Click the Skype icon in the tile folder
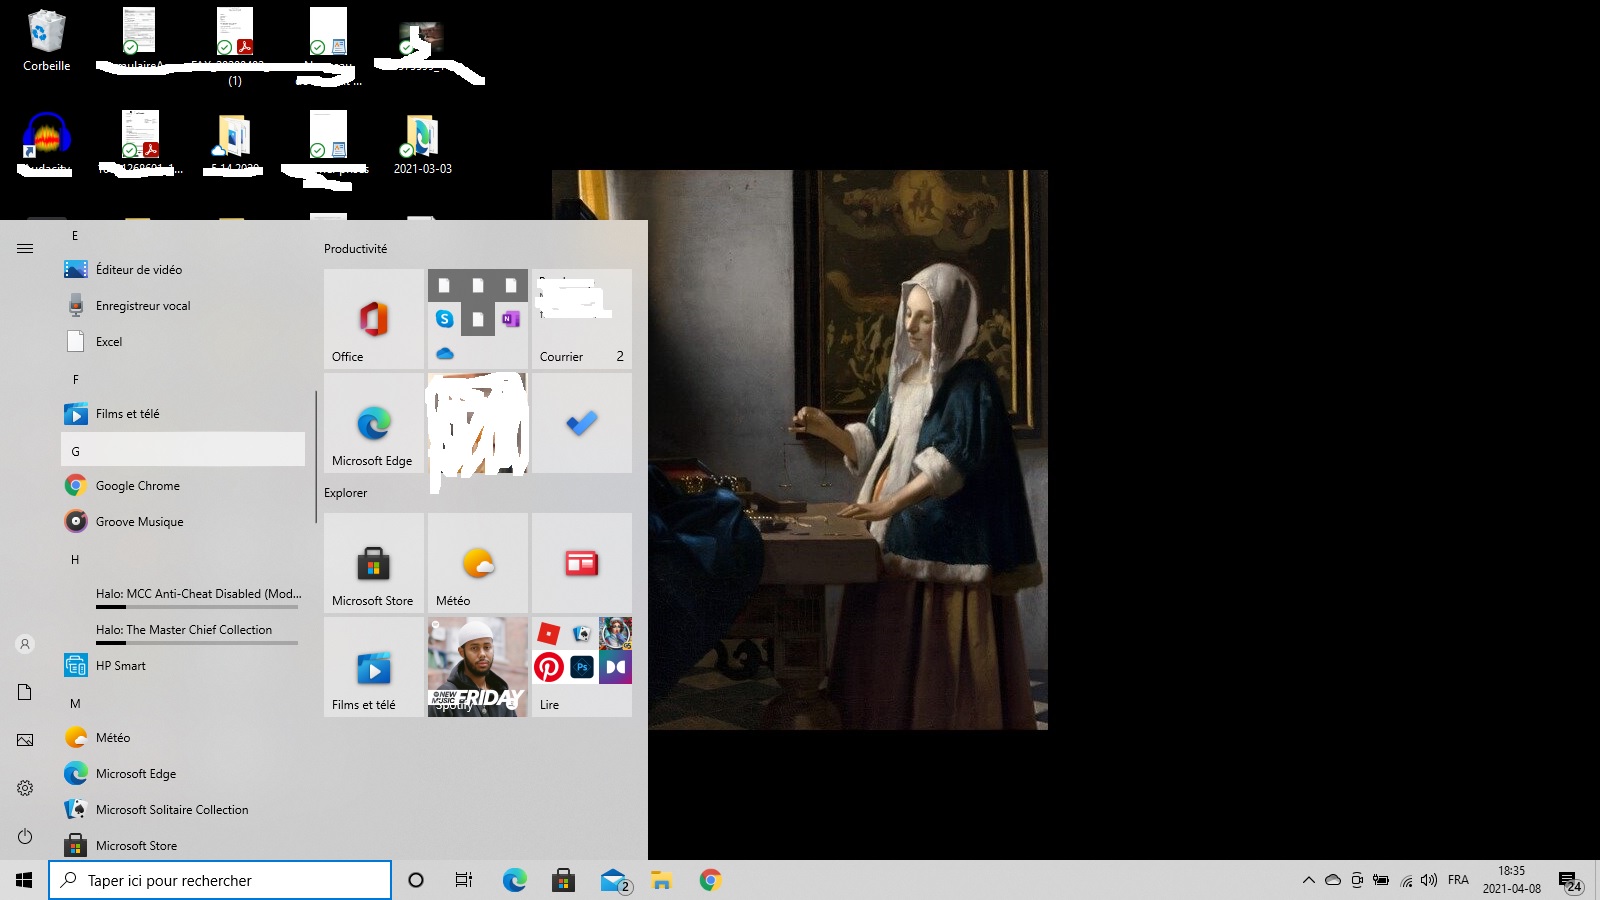1600x900 pixels. [445, 319]
